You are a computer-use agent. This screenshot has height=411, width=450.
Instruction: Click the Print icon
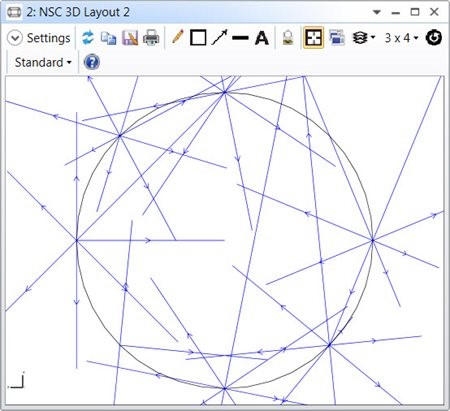(151, 38)
